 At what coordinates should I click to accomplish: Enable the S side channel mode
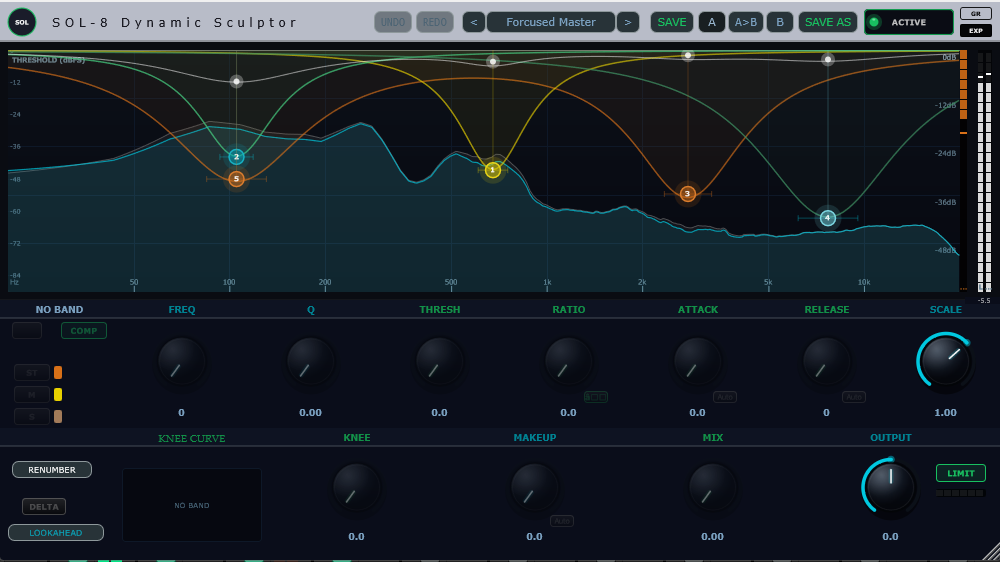tap(32, 417)
